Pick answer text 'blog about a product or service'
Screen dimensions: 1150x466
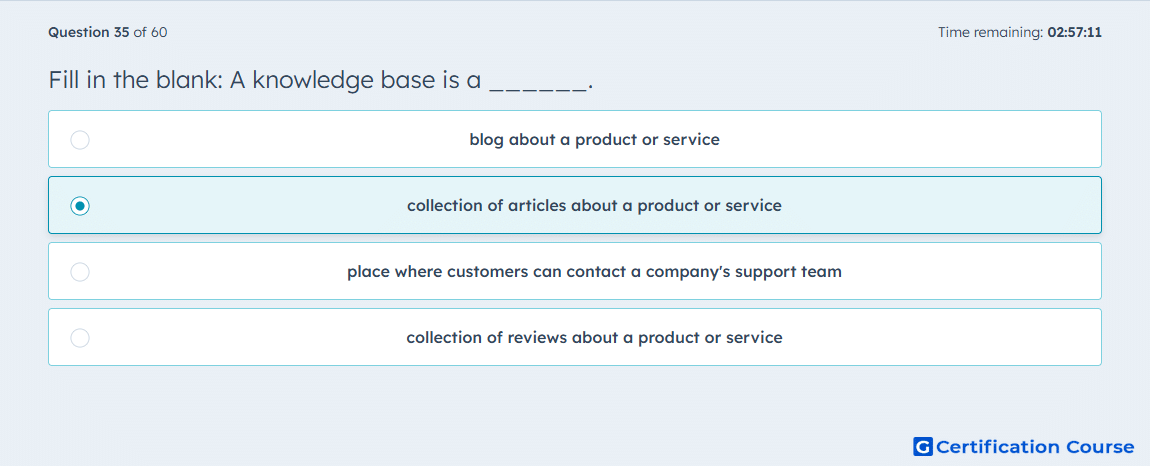(595, 139)
